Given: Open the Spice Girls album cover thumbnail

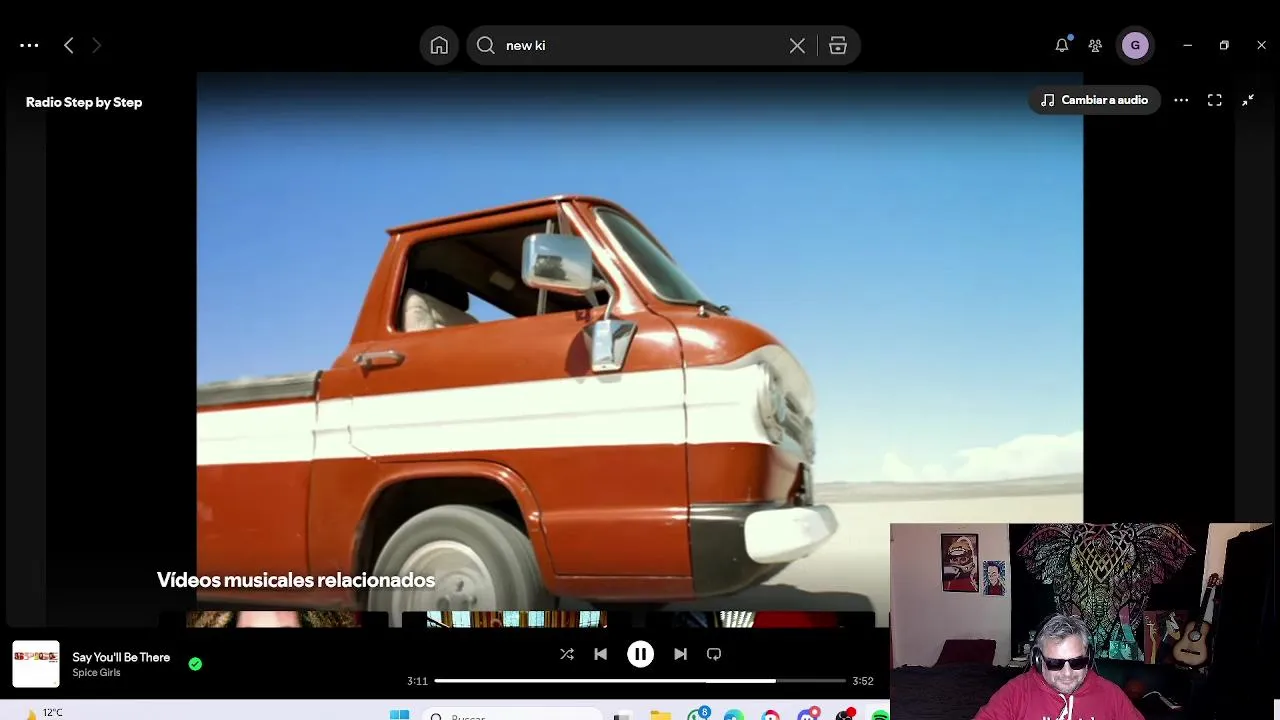Looking at the screenshot, I should click(36, 664).
